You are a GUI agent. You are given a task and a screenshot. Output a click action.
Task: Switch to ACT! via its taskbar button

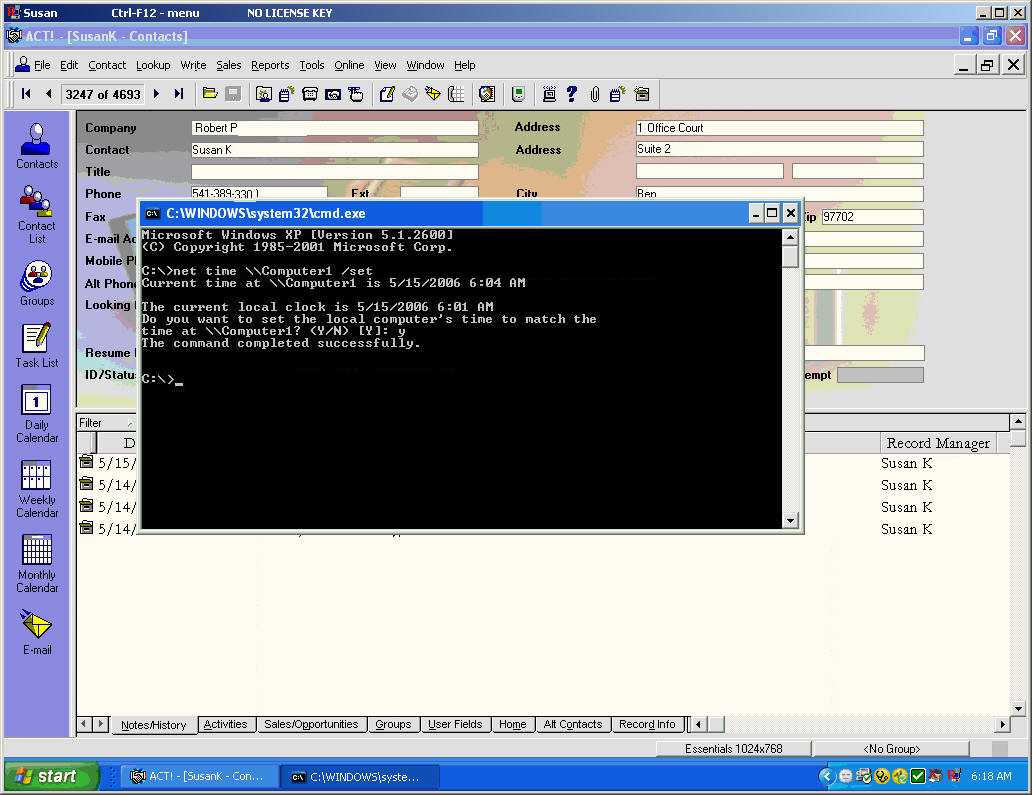pyautogui.click(x=197, y=777)
